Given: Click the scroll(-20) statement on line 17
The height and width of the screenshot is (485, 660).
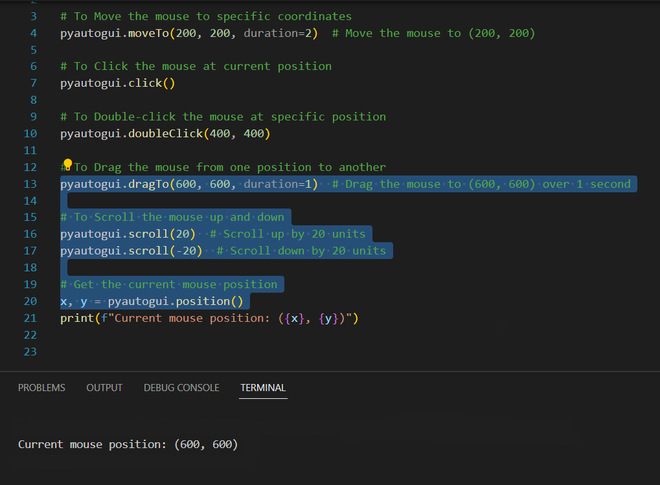Looking at the screenshot, I should [131, 251].
